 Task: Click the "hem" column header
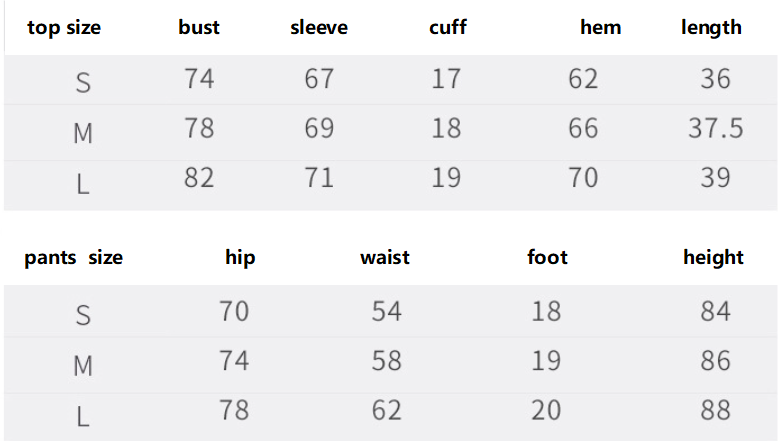click(600, 28)
